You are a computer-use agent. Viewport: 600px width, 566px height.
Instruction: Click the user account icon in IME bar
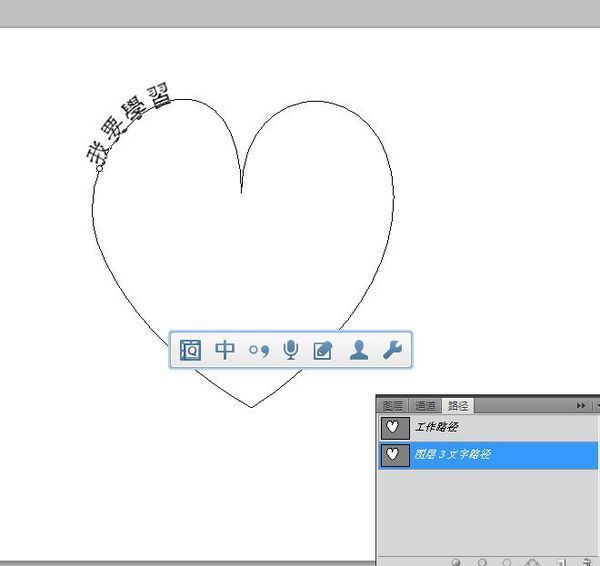(x=358, y=350)
